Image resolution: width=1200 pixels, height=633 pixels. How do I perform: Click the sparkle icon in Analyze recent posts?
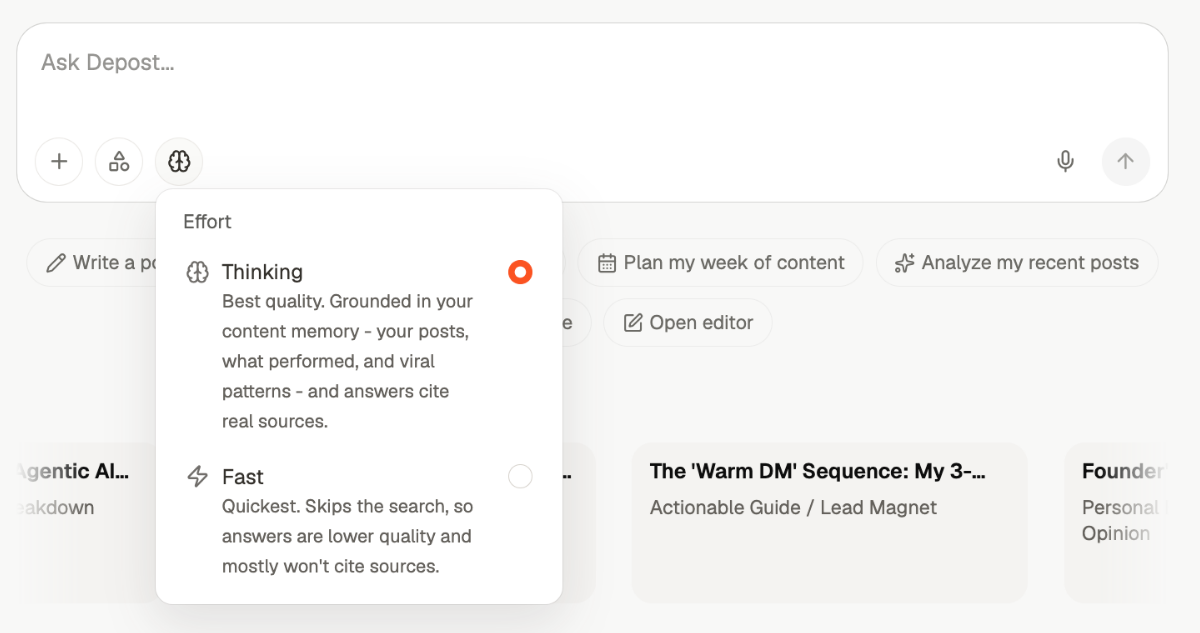click(904, 263)
